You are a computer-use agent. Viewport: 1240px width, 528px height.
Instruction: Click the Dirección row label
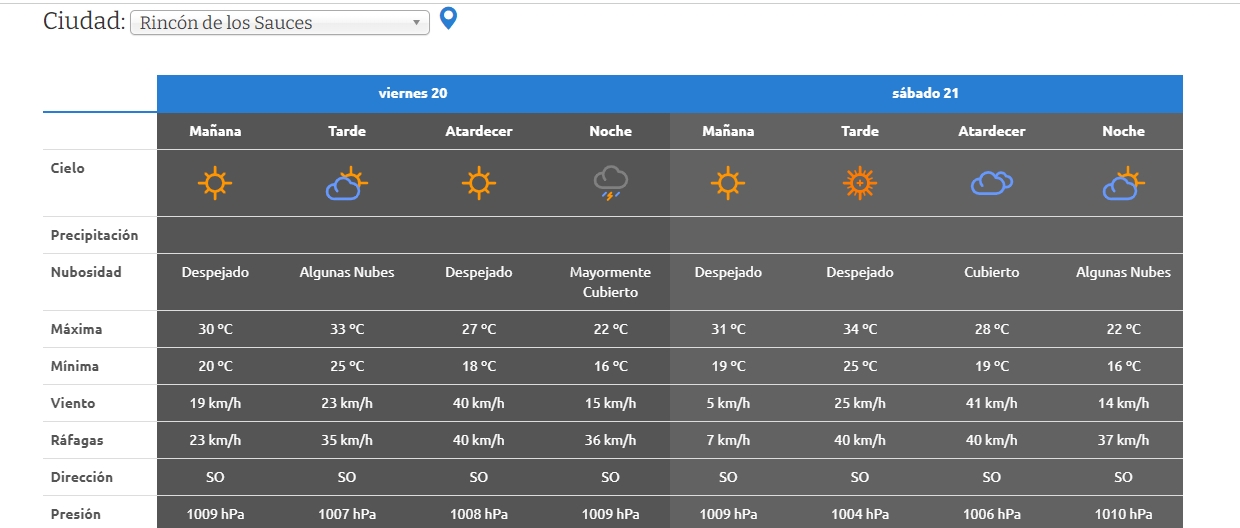[x=82, y=477]
